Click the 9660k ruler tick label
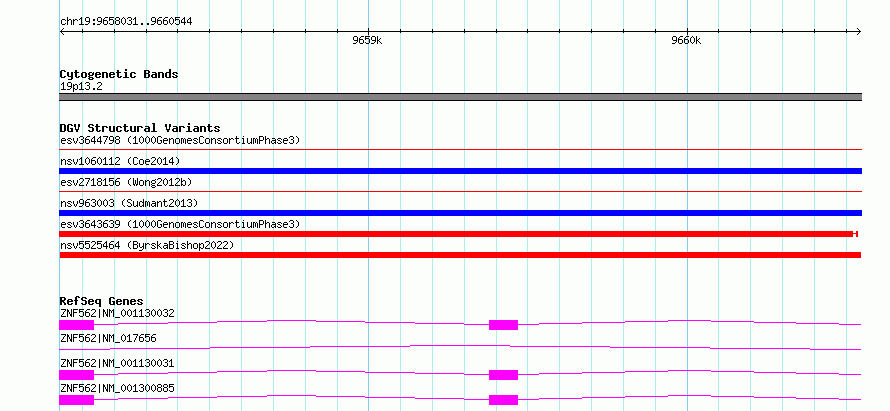 [686, 40]
